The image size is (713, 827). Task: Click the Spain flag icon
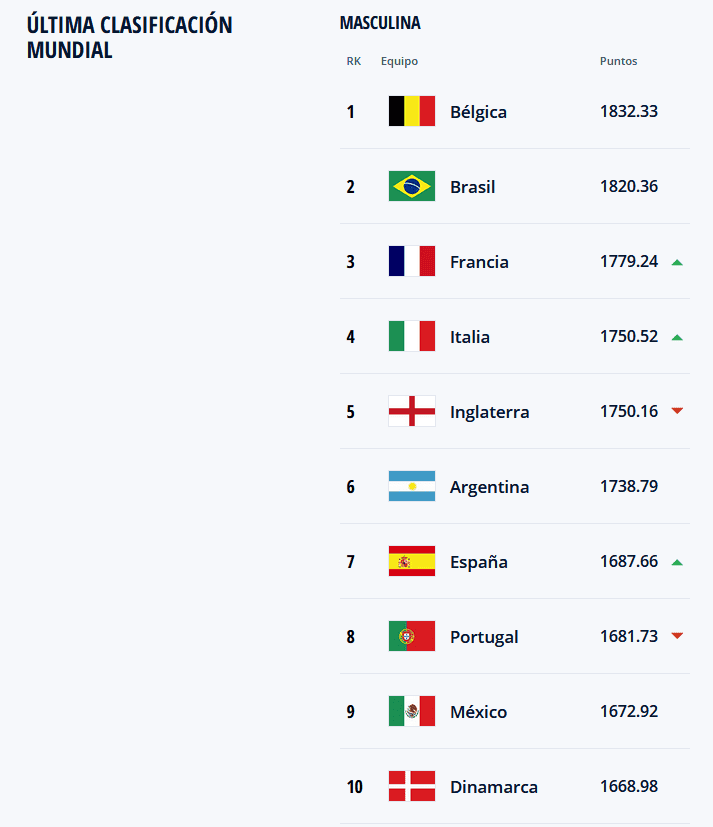[x=411, y=561]
